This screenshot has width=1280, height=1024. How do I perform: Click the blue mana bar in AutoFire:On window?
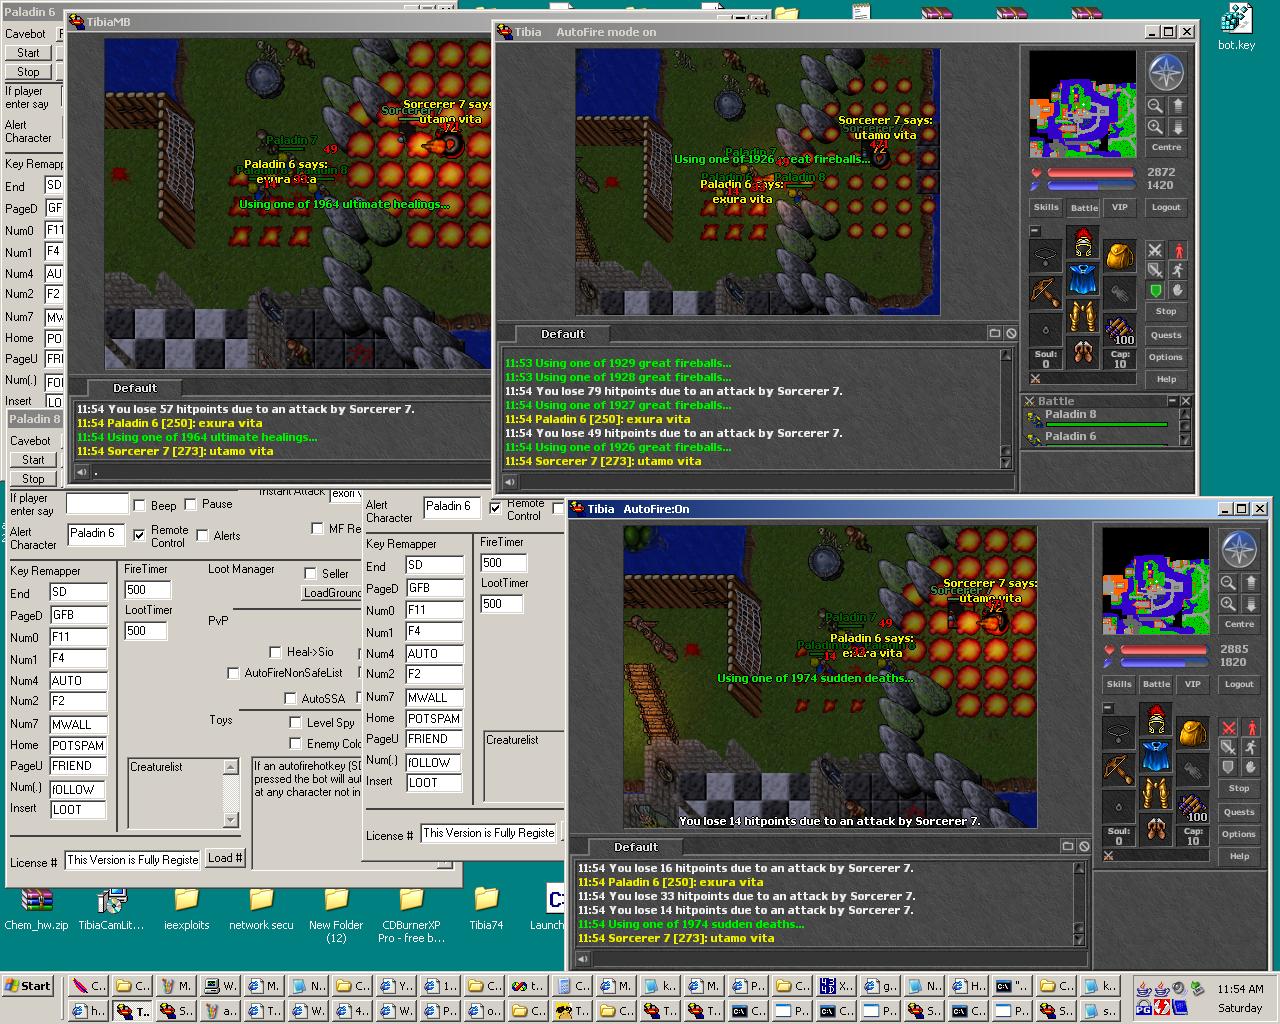(1163, 662)
